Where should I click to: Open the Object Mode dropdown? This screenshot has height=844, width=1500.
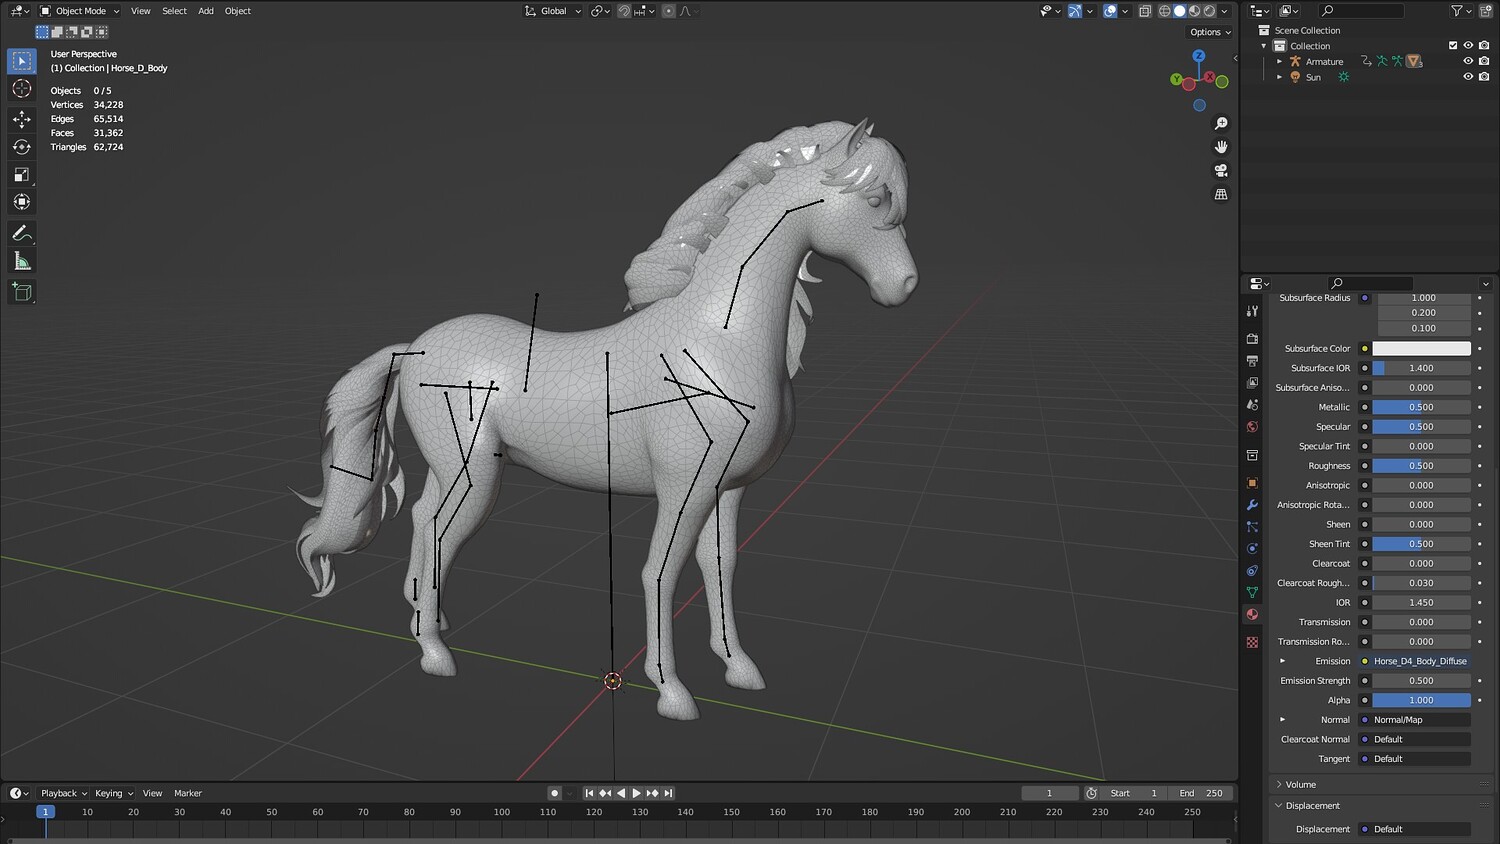[80, 11]
